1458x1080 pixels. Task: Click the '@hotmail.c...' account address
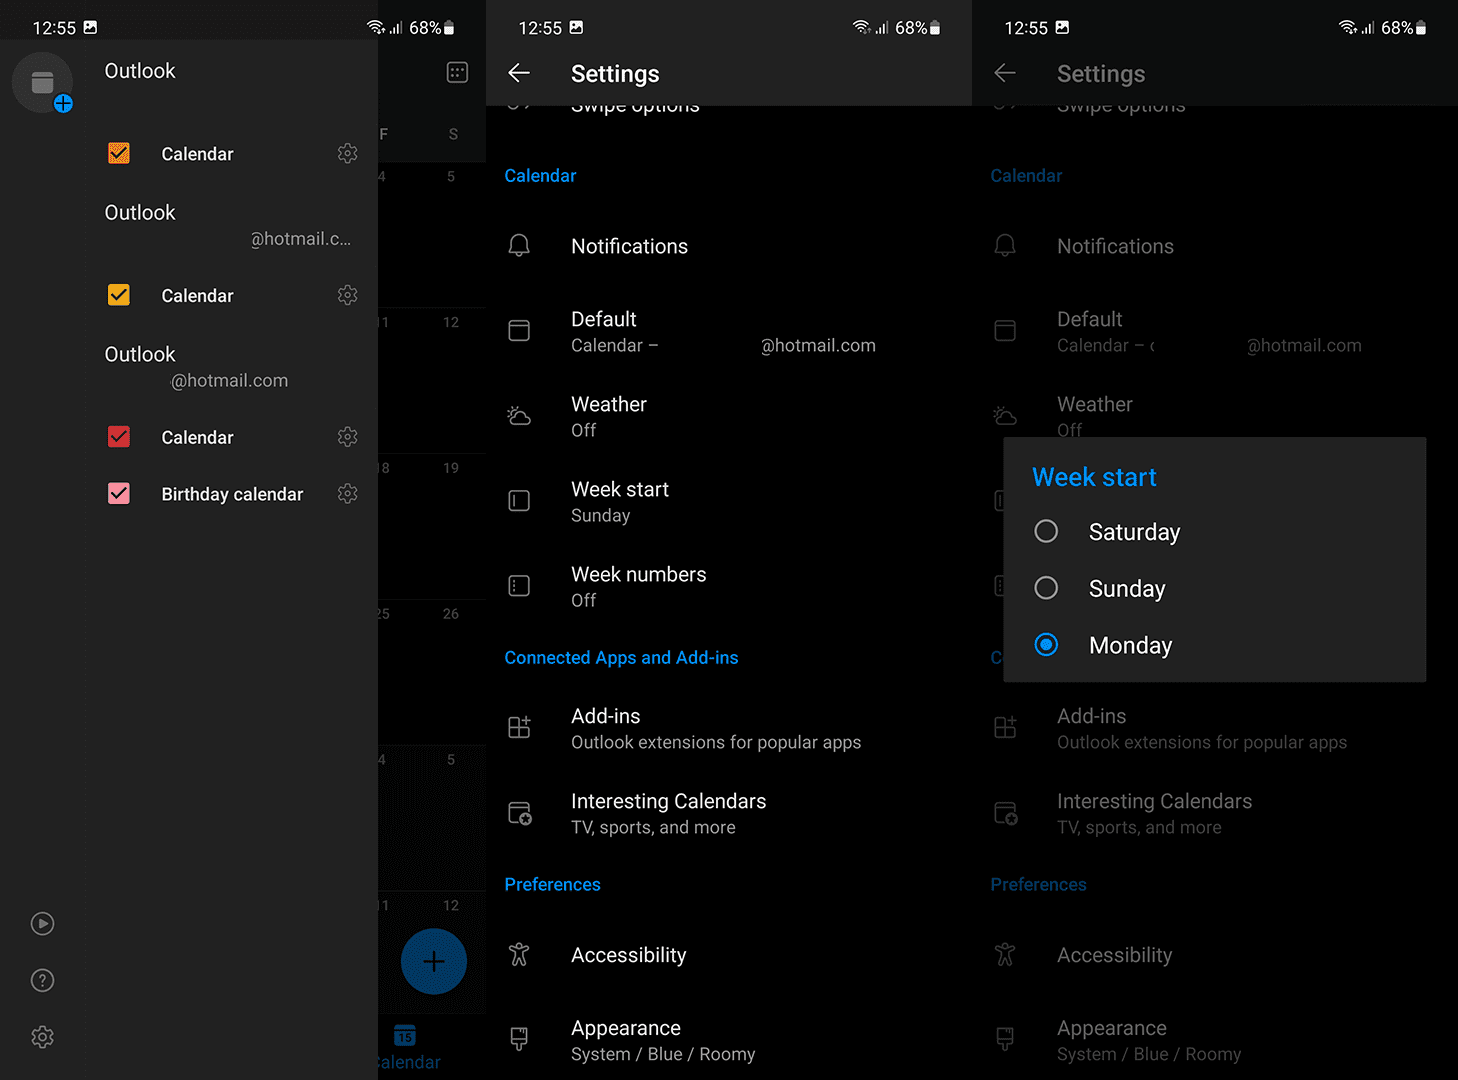point(300,239)
